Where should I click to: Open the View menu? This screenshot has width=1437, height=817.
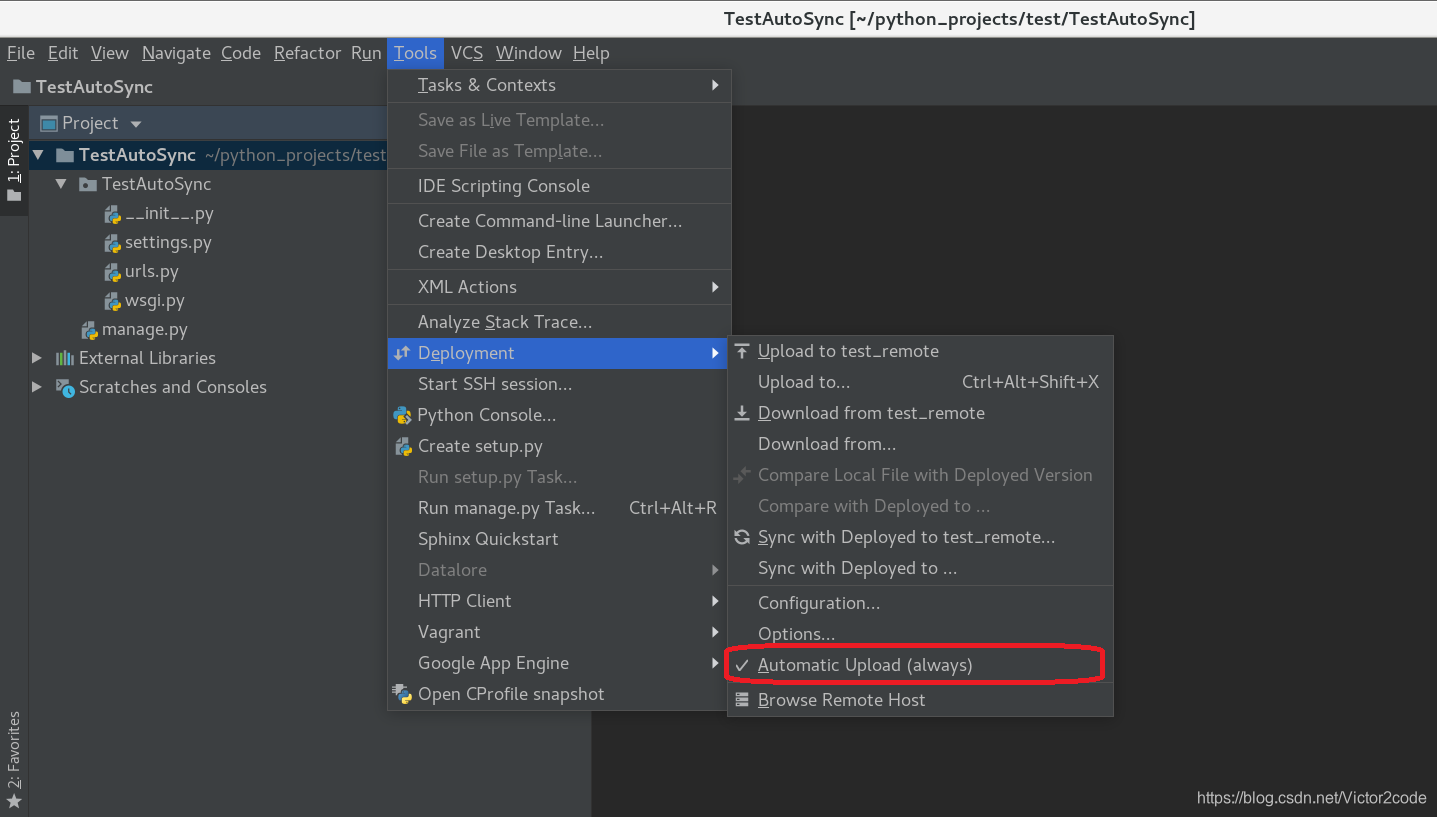[110, 53]
